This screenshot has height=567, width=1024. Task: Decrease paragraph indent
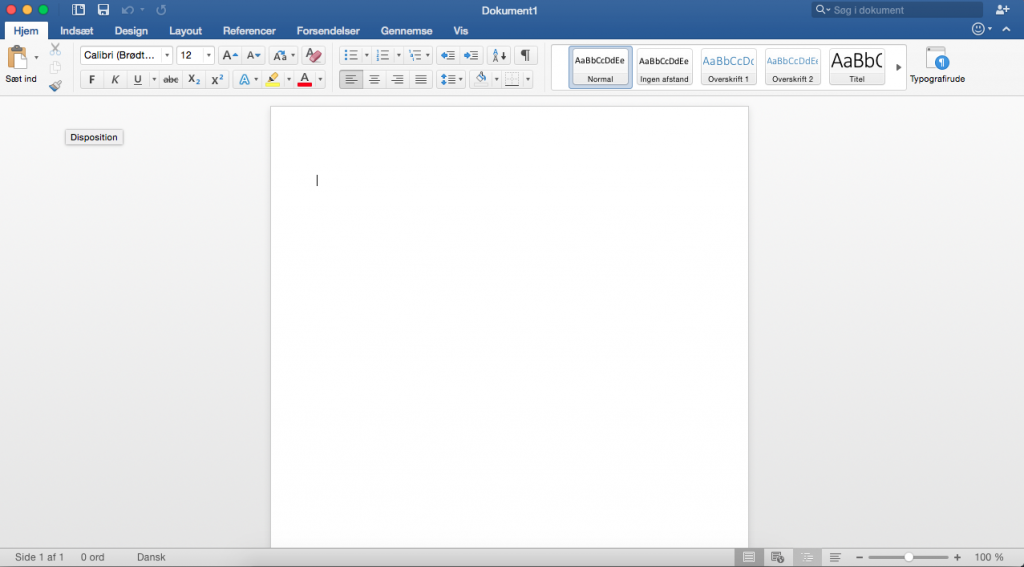point(447,56)
